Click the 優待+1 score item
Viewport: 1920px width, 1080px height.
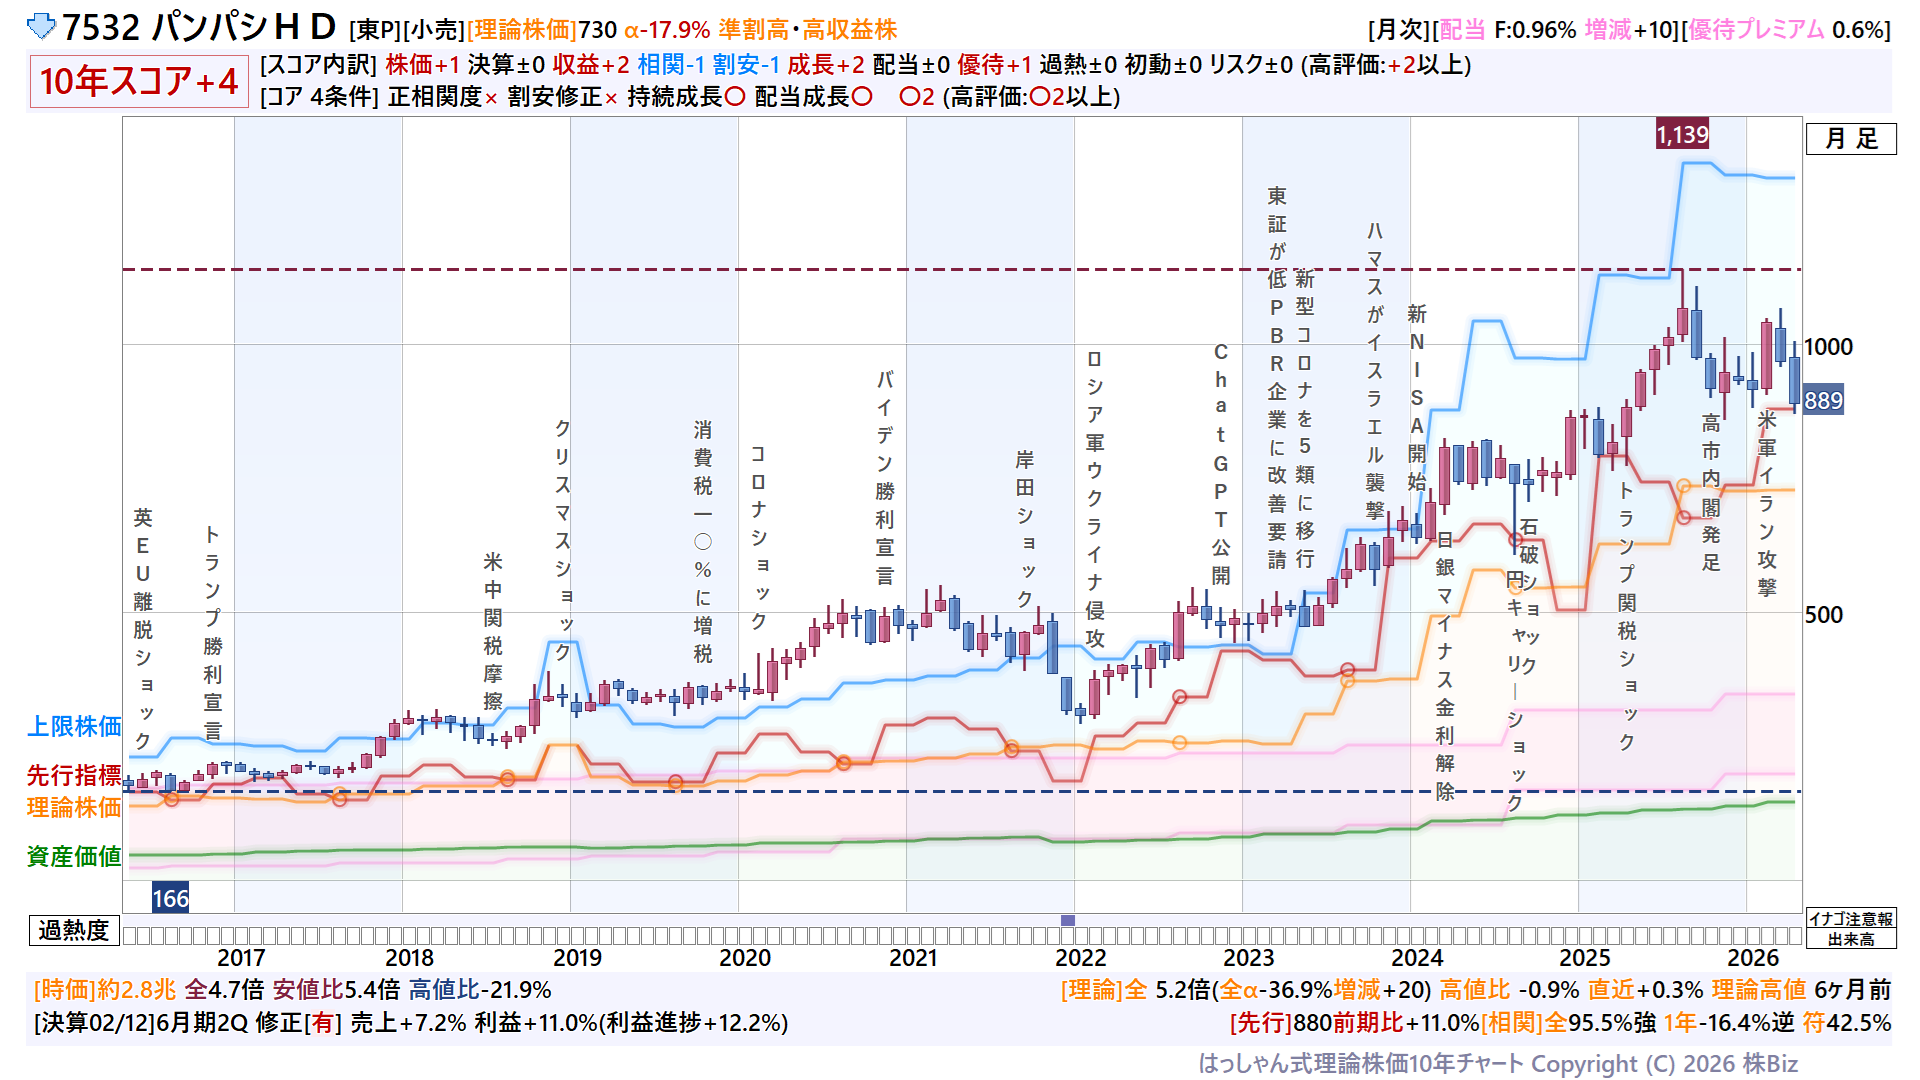(x=994, y=65)
